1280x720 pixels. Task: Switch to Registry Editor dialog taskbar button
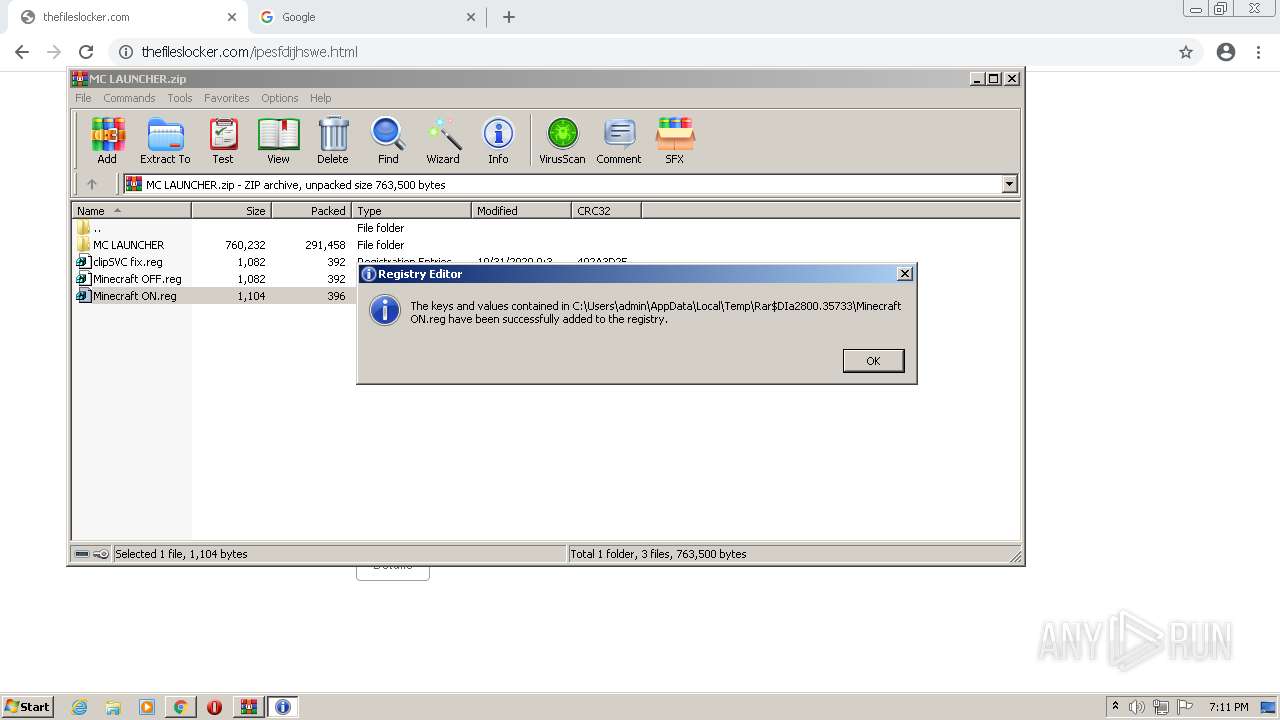coord(283,707)
